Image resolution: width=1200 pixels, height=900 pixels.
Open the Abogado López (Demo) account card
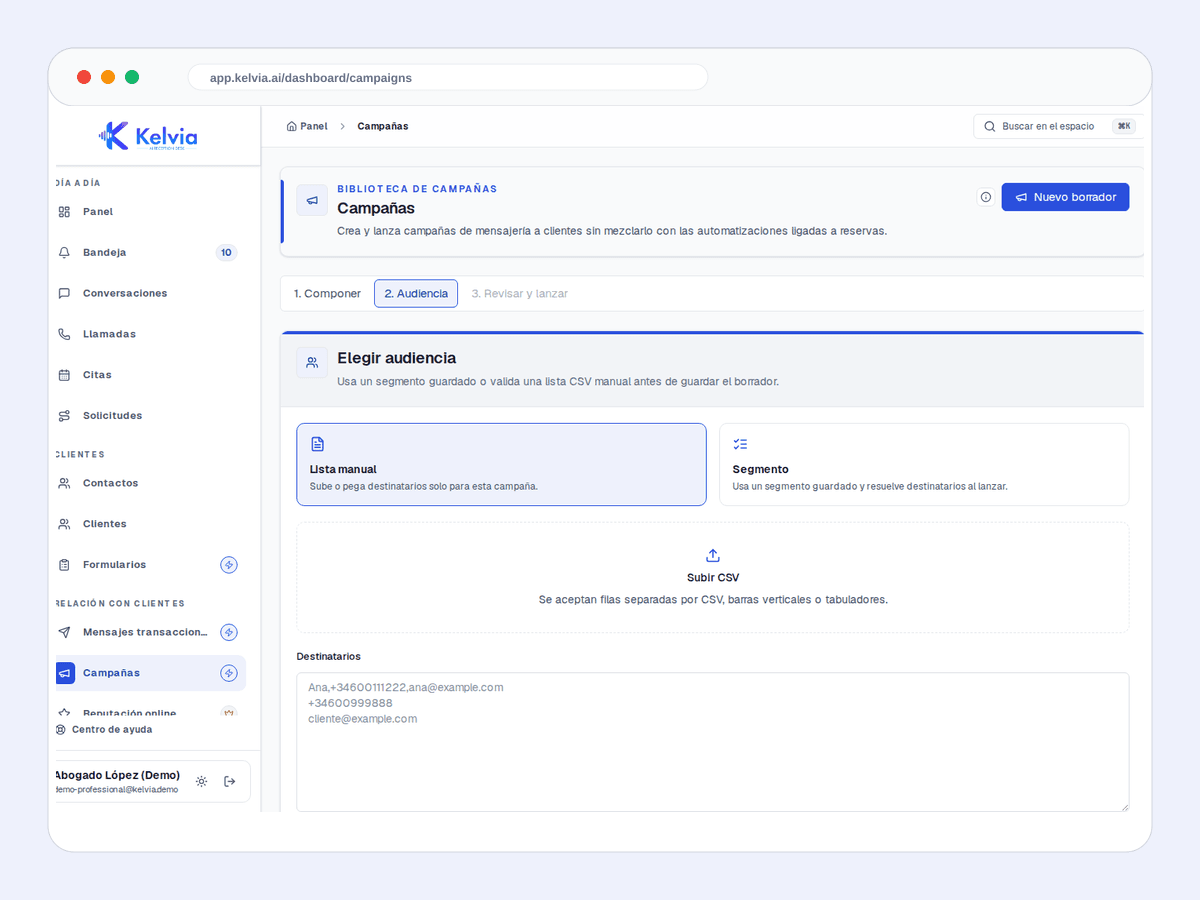[x=152, y=782]
